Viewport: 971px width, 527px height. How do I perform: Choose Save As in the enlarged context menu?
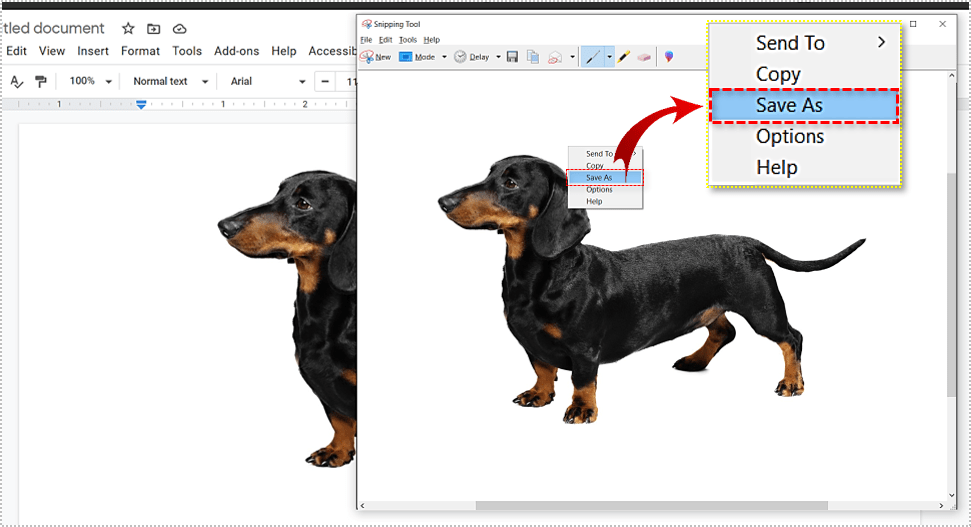point(804,105)
